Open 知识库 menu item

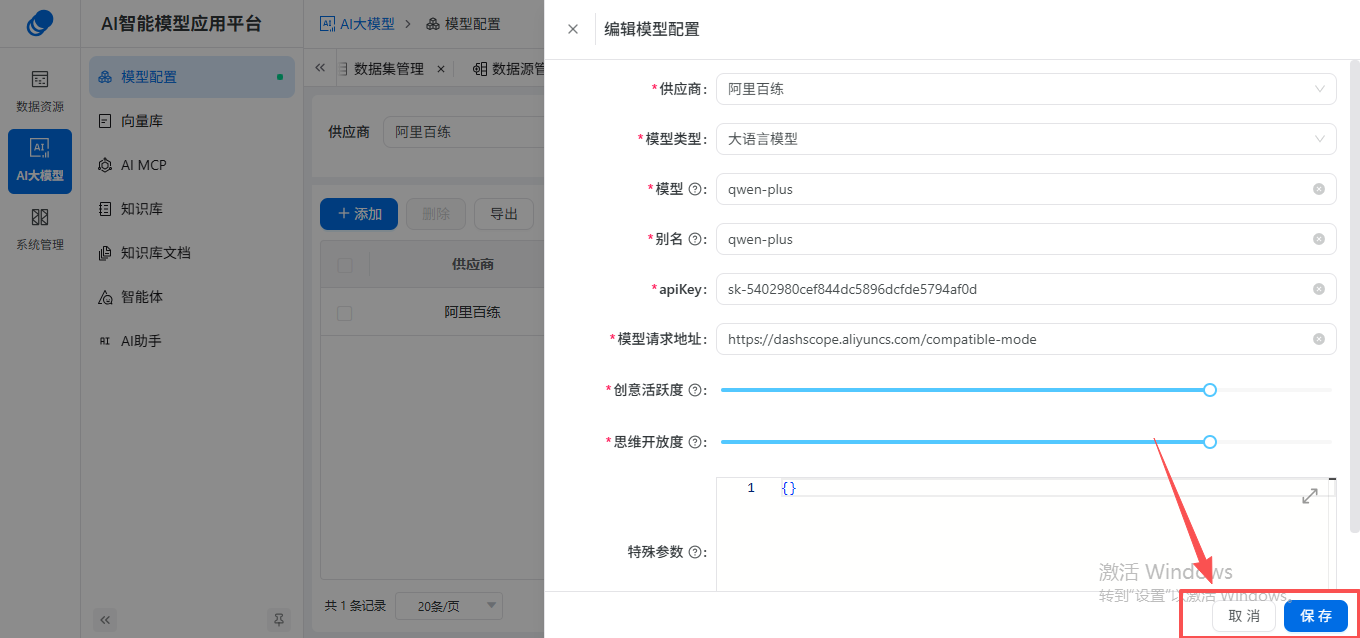[192, 209]
